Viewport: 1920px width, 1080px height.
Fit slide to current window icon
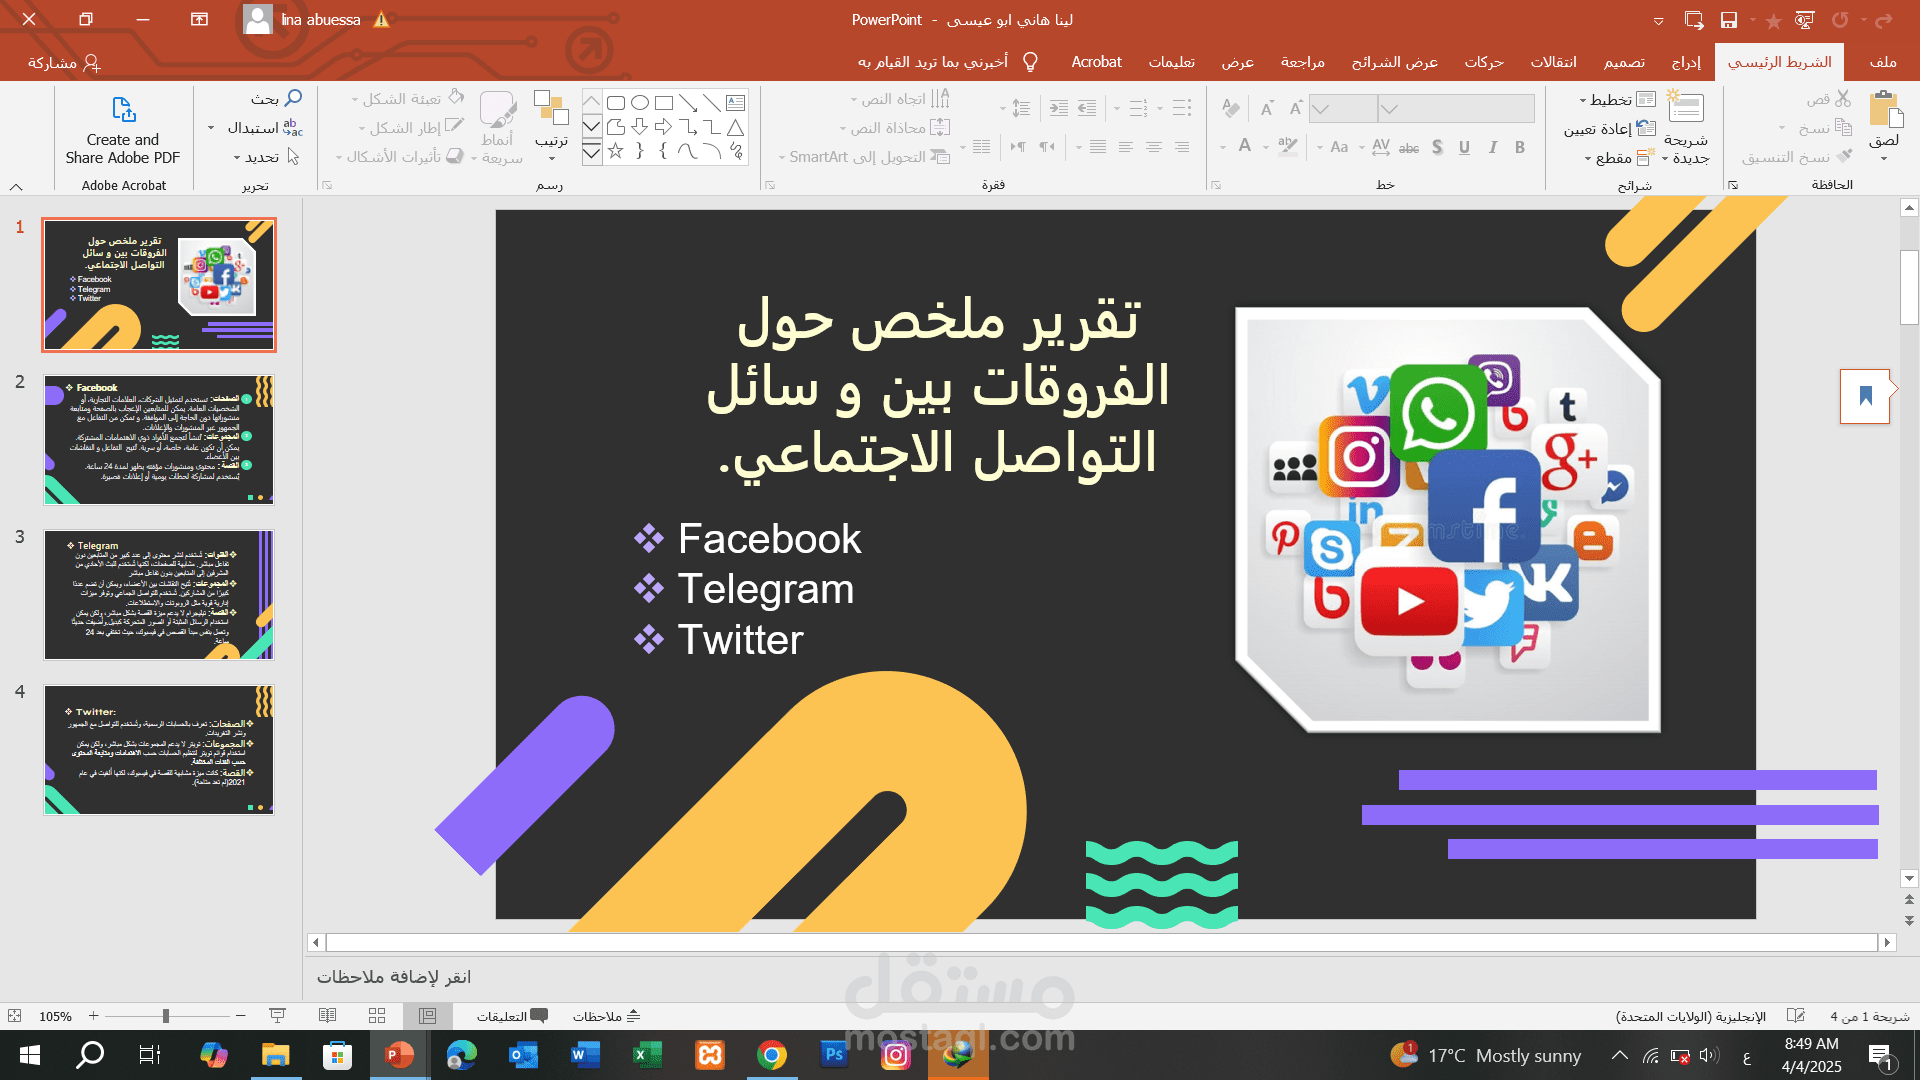coord(14,1016)
